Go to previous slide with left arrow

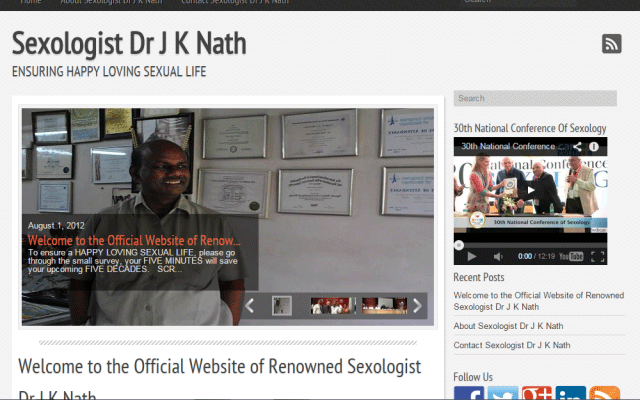250,305
